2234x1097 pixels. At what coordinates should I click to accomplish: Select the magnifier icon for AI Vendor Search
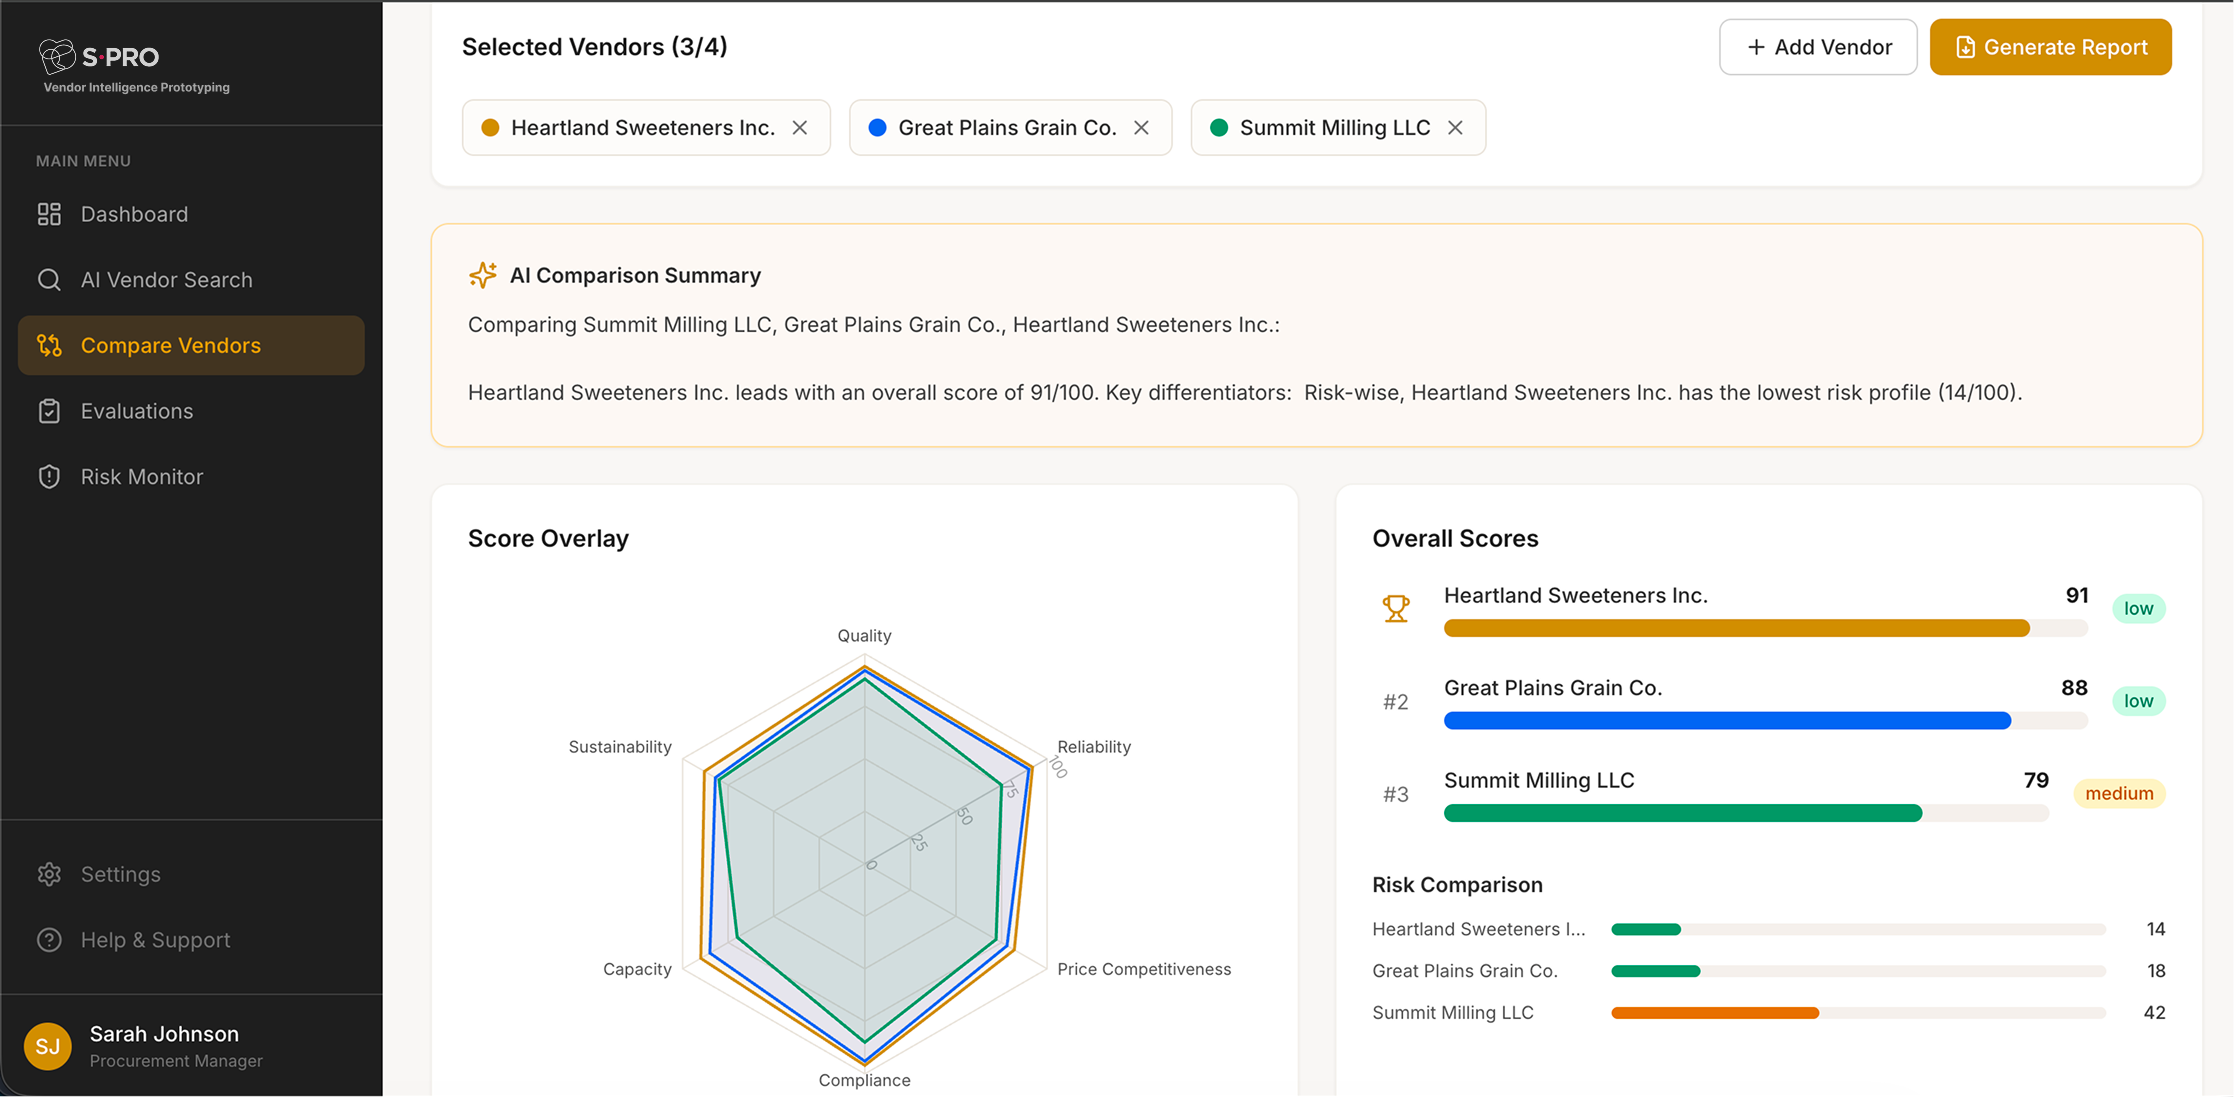[49, 279]
